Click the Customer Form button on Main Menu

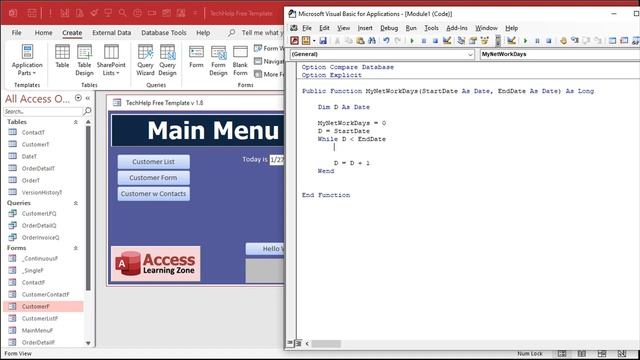[153, 178]
